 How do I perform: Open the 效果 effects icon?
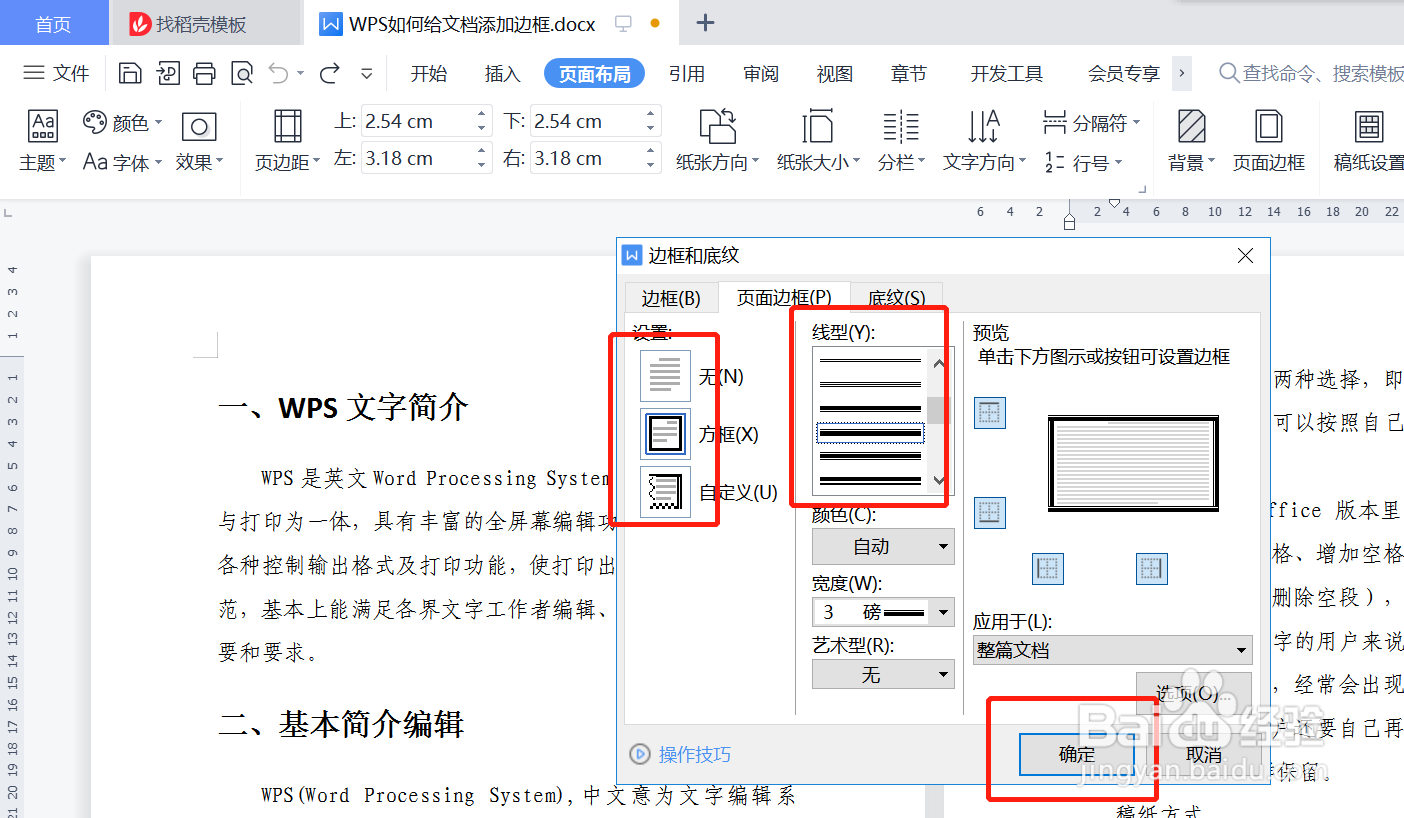199,126
